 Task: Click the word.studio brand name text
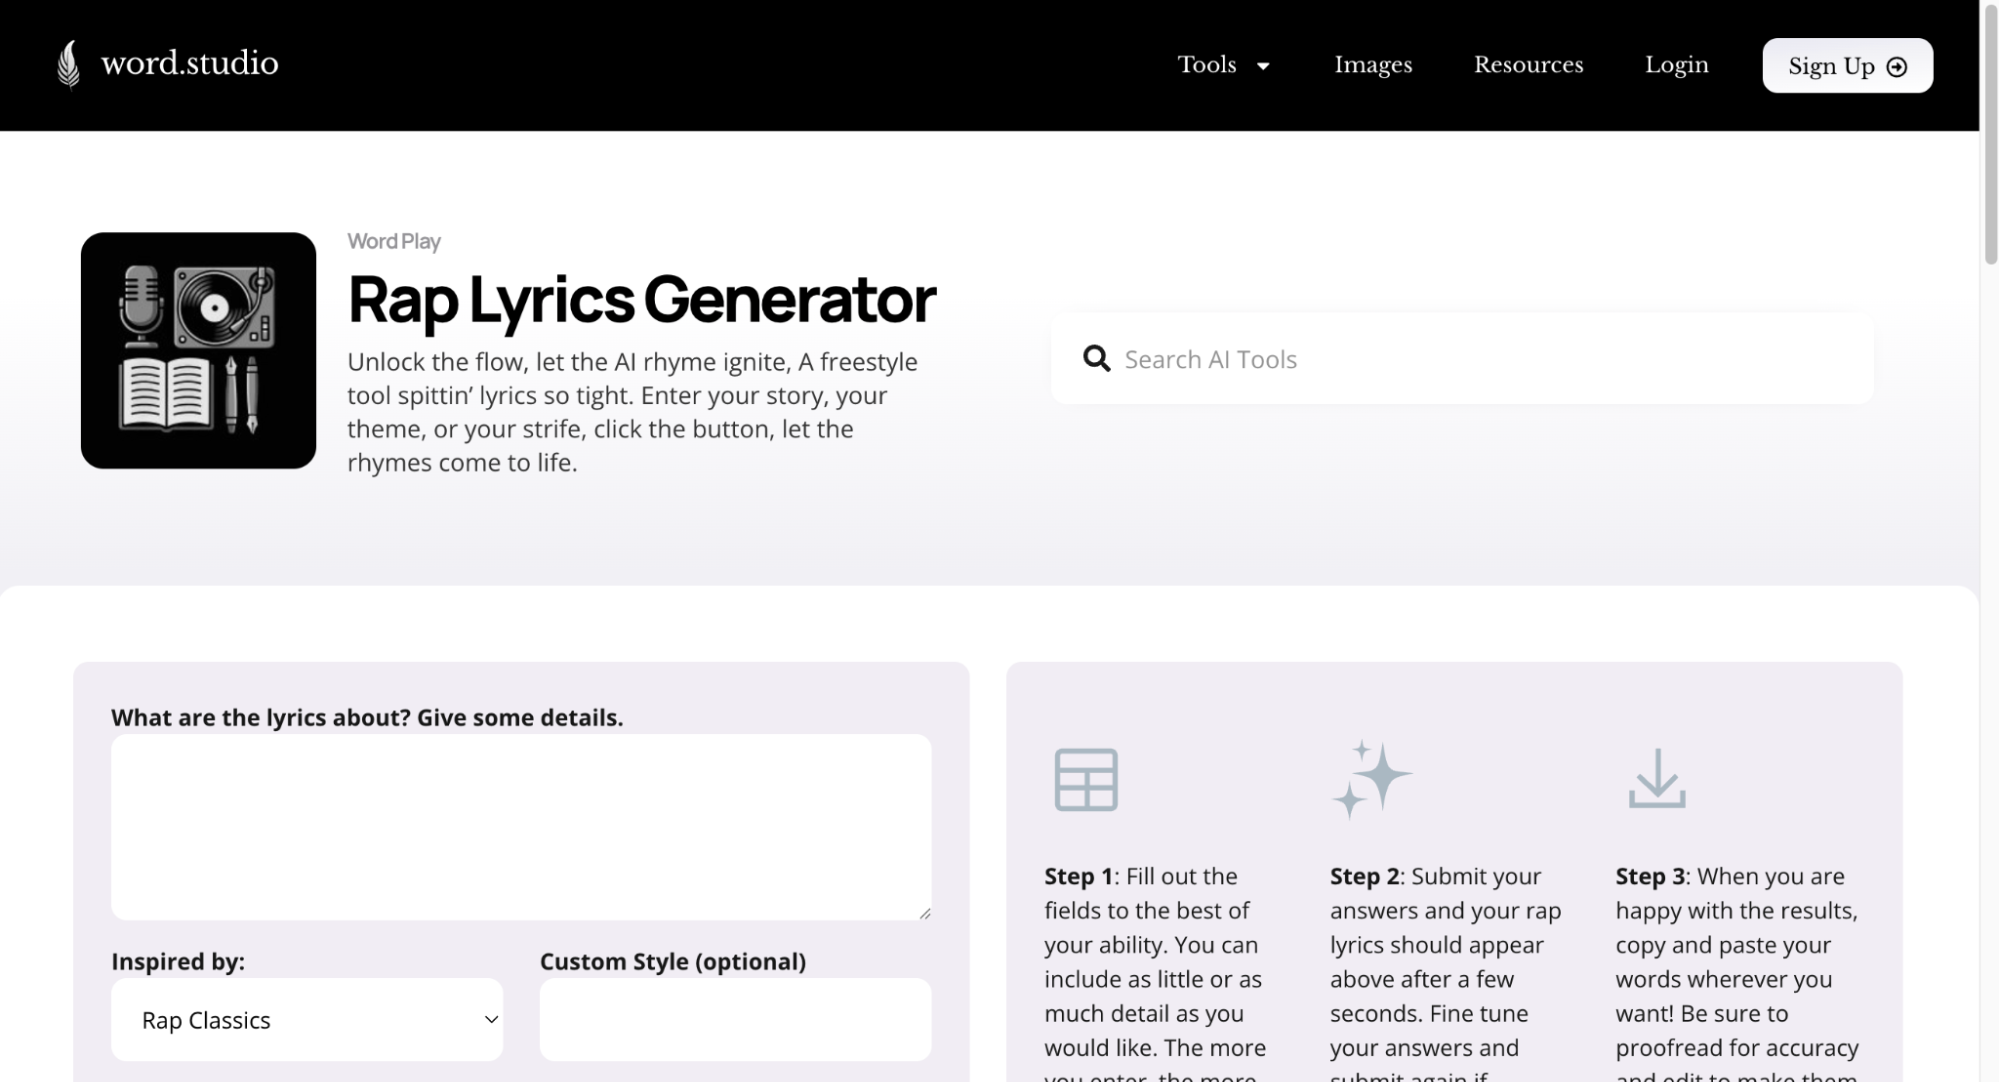189,64
